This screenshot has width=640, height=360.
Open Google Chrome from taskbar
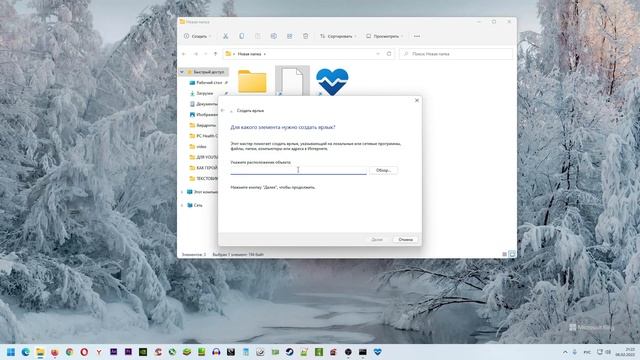pos(70,352)
